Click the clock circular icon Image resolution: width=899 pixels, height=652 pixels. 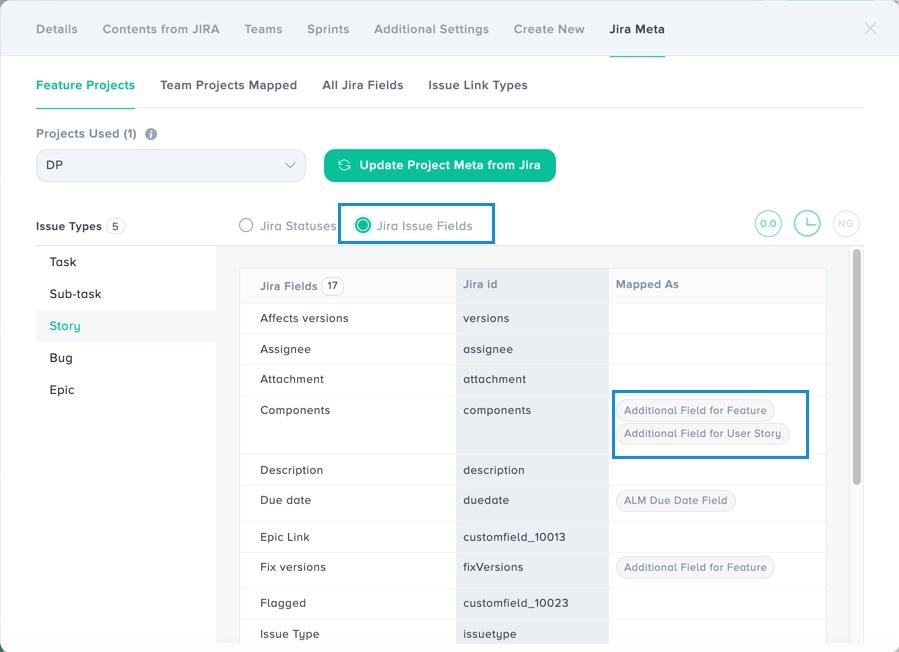[x=807, y=224]
